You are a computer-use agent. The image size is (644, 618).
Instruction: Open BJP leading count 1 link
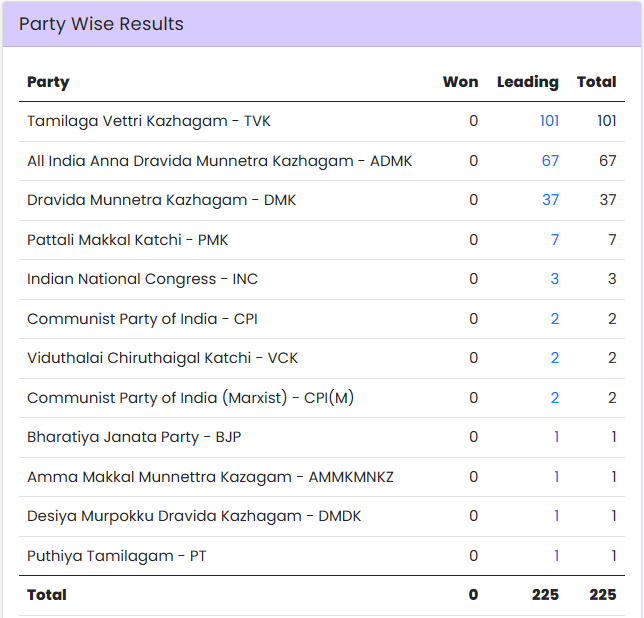pos(556,437)
